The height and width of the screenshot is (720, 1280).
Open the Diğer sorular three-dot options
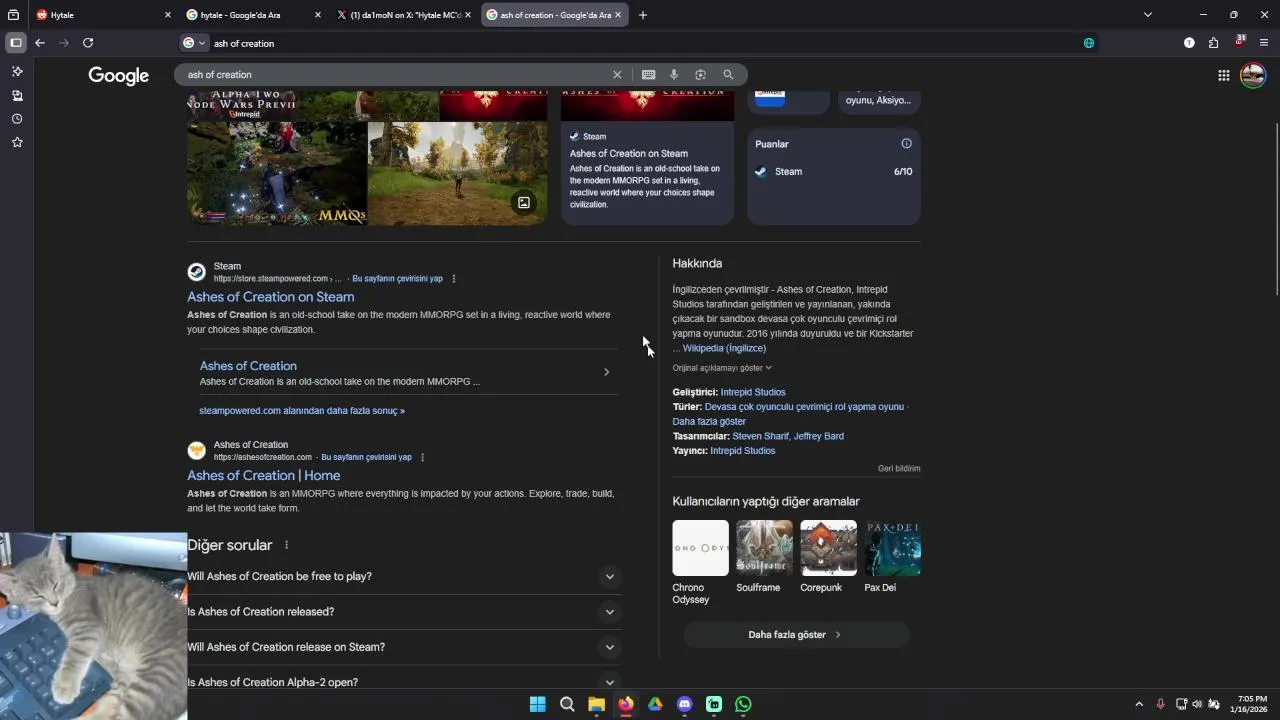pyautogui.click(x=286, y=545)
